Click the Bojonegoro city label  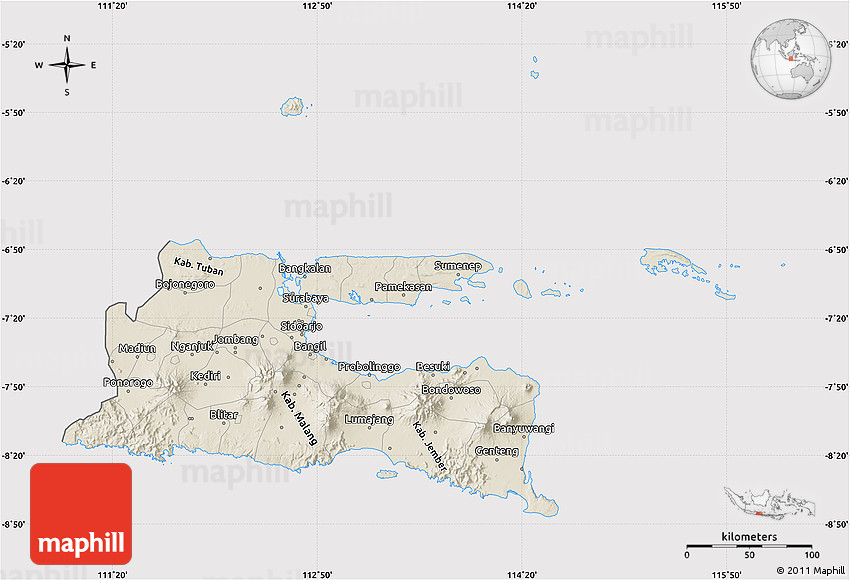click(185, 284)
